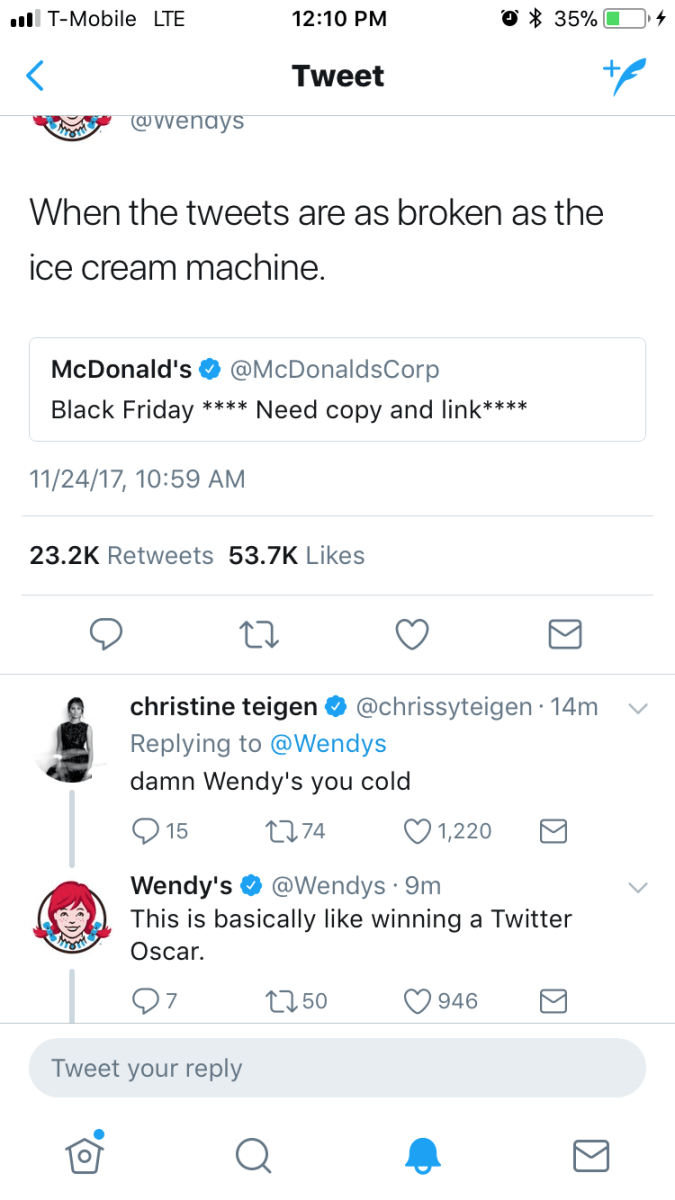This screenshot has width=675, height=1200.
Task: Reply to the main Wendy's tweet
Action: 107,633
